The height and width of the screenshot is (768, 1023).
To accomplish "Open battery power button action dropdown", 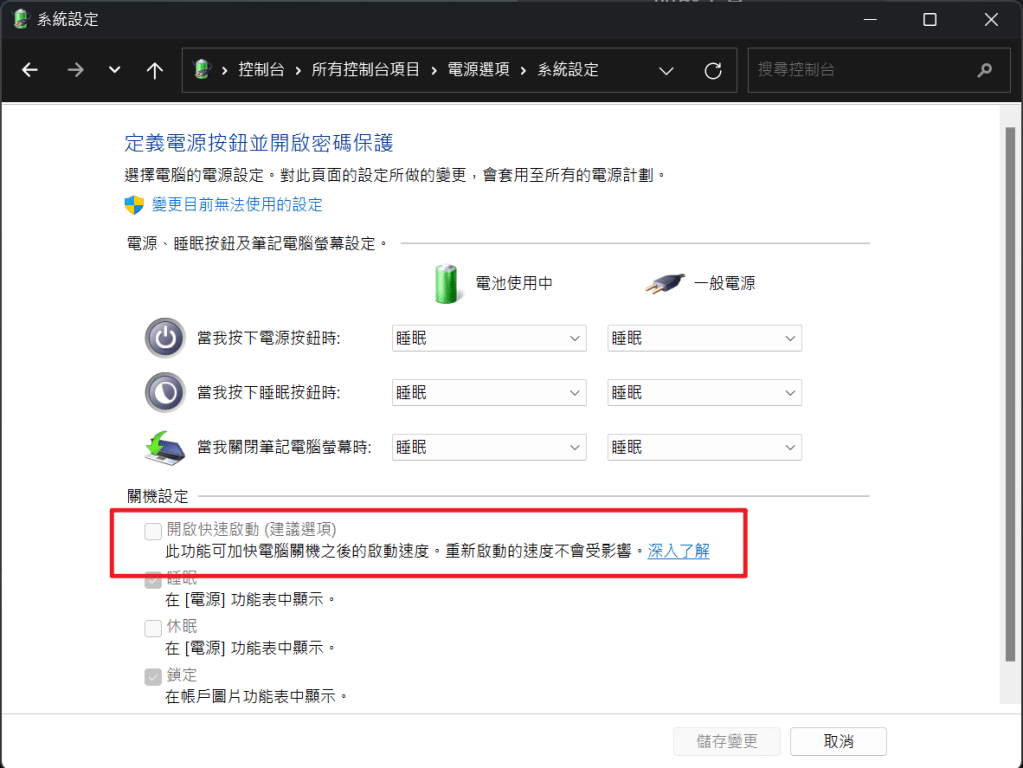I will click(489, 338).
